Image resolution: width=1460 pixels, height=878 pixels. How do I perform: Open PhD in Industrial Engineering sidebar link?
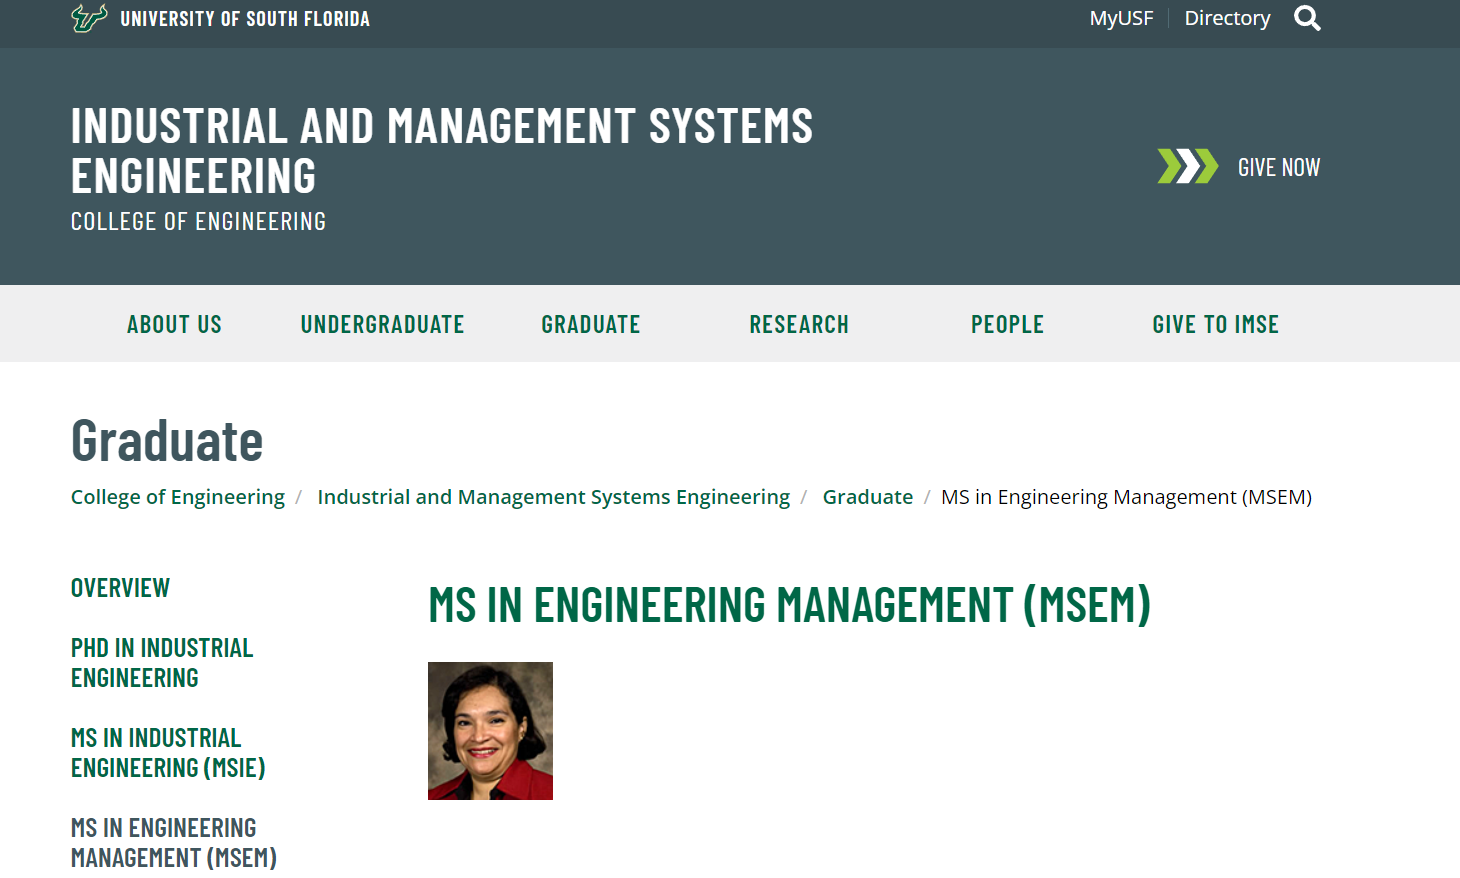tap(162, 663)
